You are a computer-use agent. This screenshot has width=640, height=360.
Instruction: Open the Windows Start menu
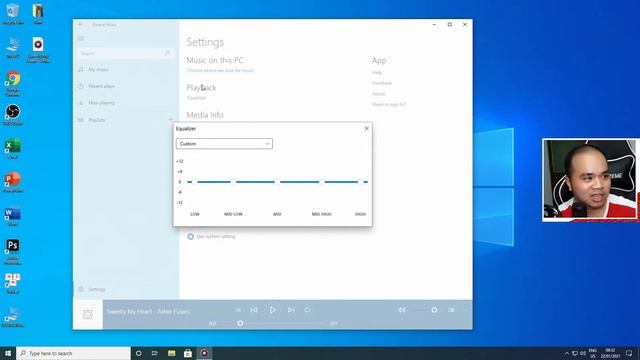point(8,353)
